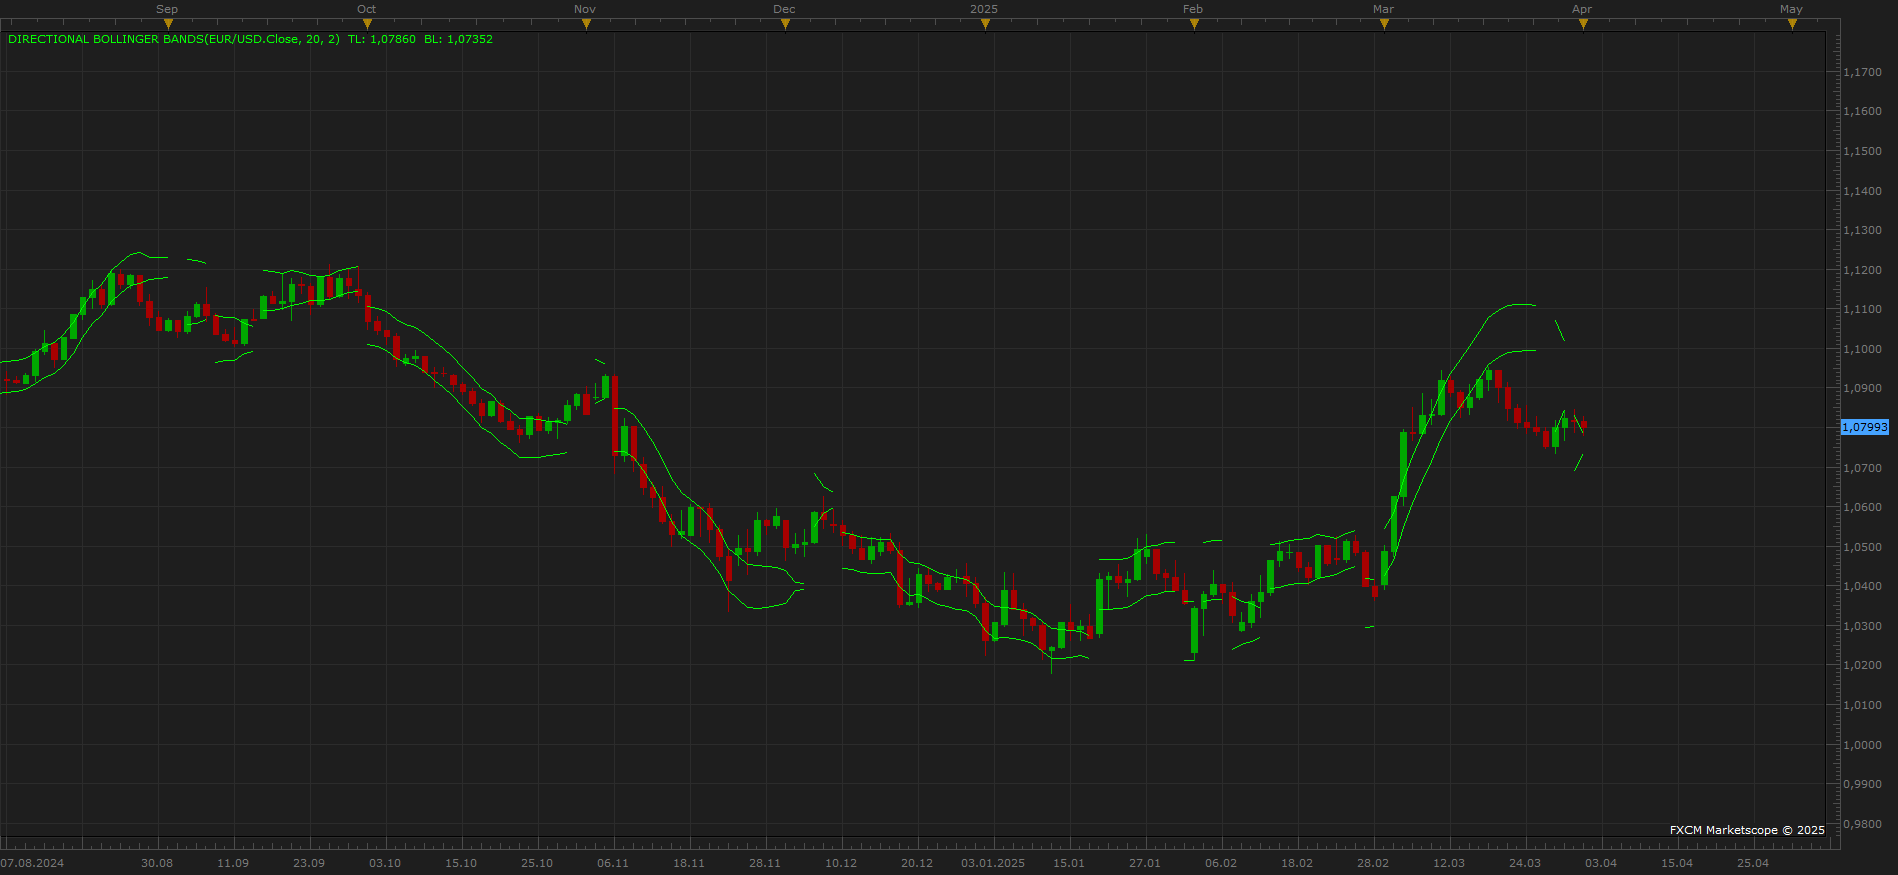This screenshot has width=1898, height=875.
Task: Click the 20.12 date axis label
Action: click(x=917, y=863)
